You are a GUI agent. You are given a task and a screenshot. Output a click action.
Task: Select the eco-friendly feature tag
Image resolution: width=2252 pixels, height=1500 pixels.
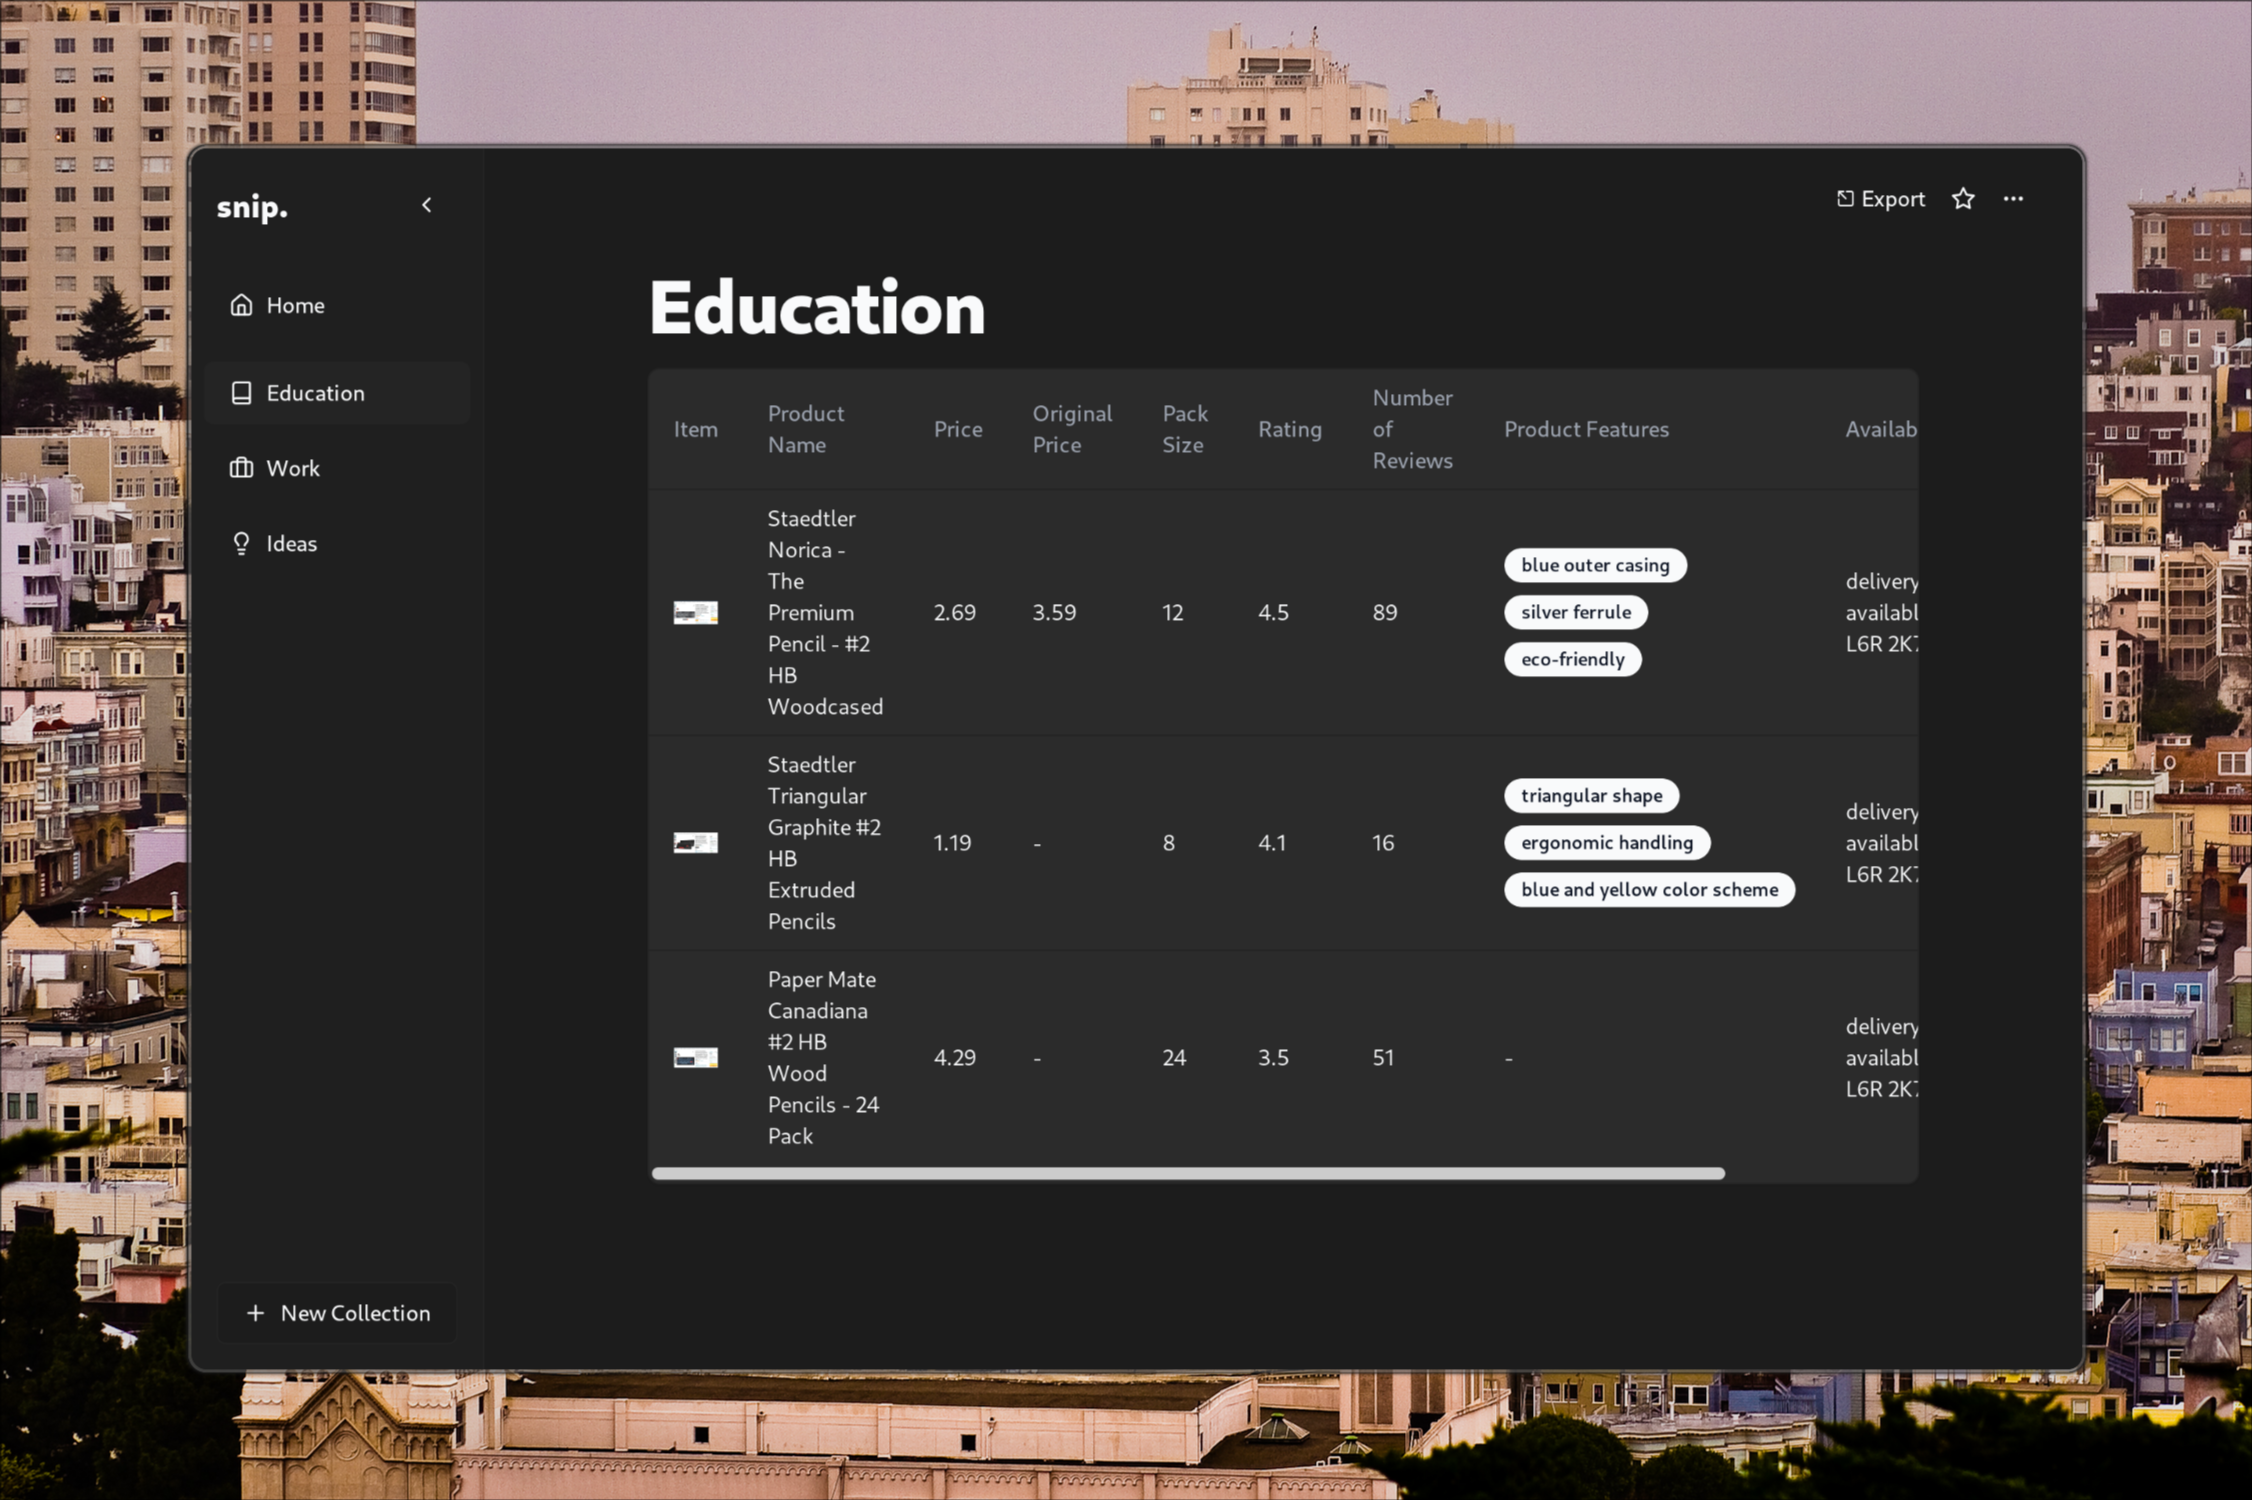point(1572,659)
